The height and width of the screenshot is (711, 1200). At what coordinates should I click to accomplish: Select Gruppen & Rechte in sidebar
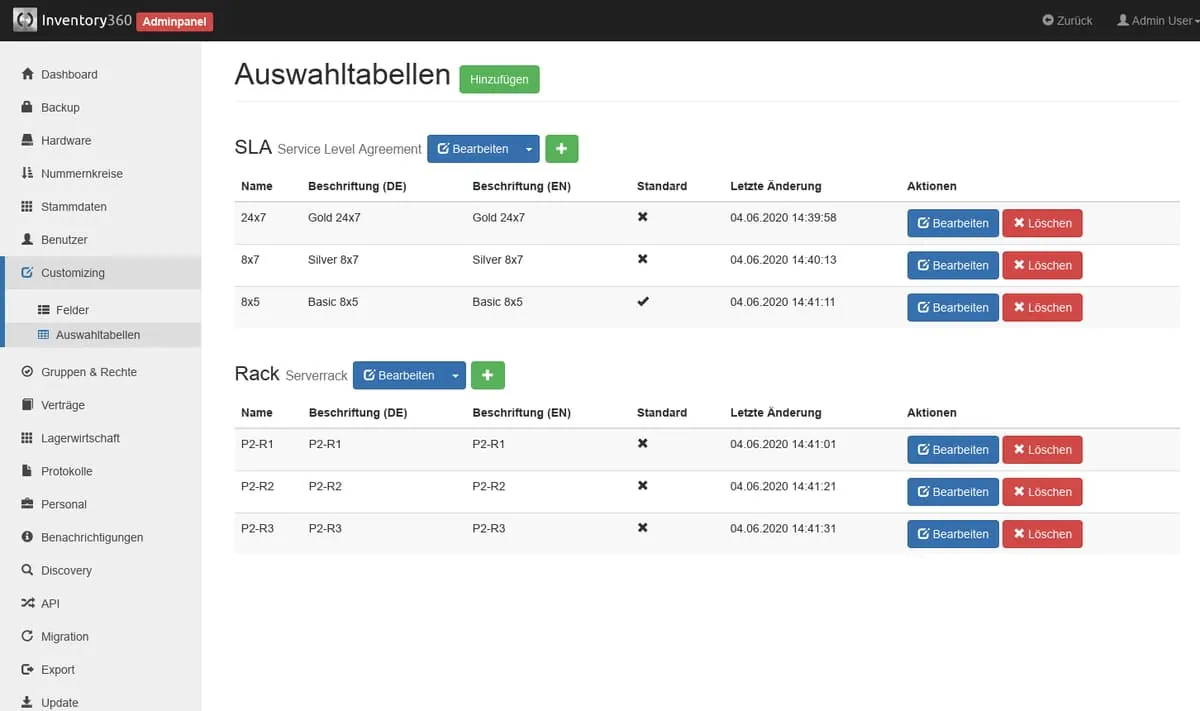(x=88, y=372)
